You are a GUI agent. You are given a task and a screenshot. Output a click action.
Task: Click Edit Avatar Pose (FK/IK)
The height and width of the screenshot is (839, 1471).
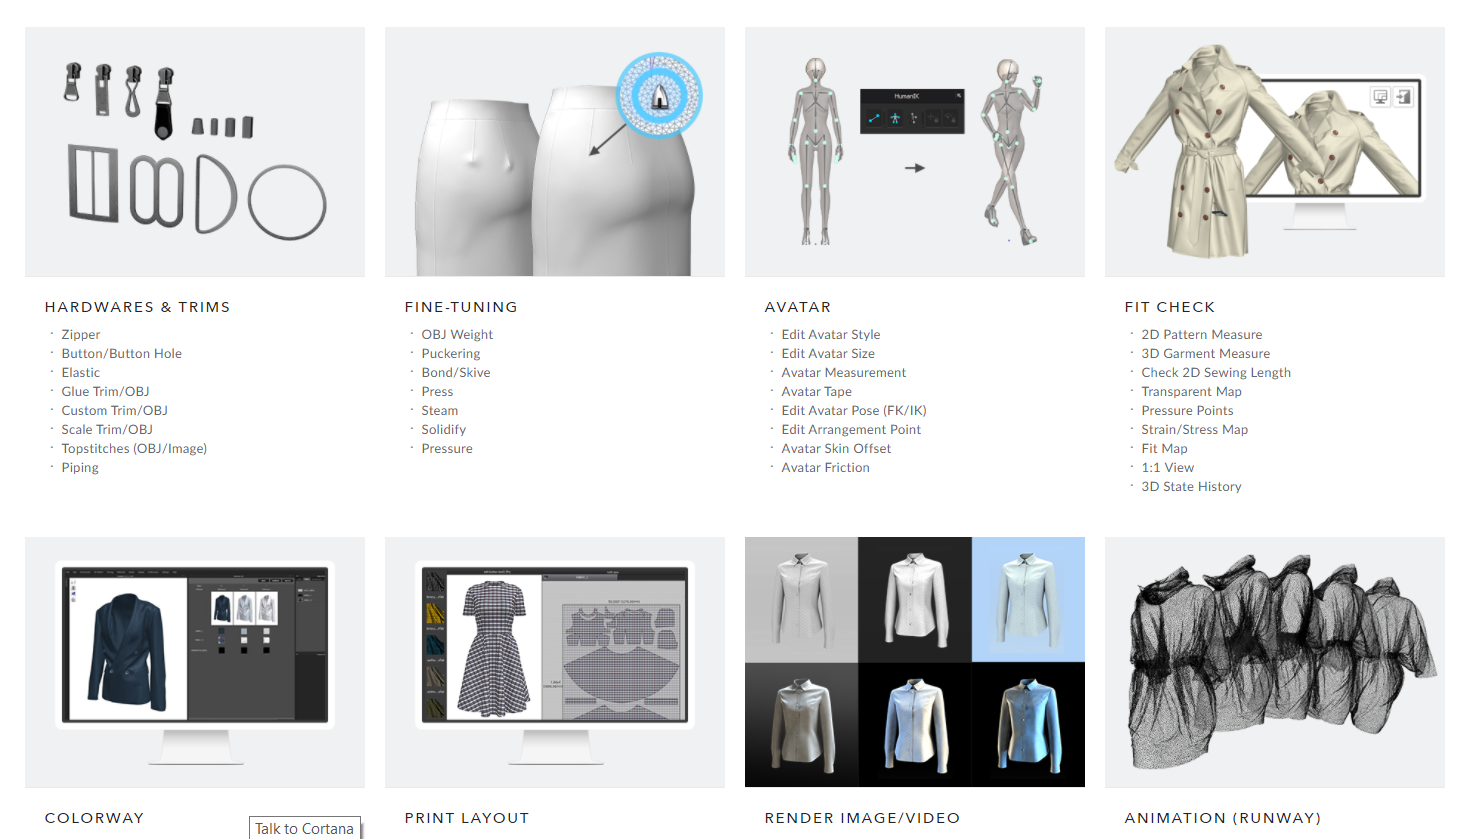pos(854,411)
